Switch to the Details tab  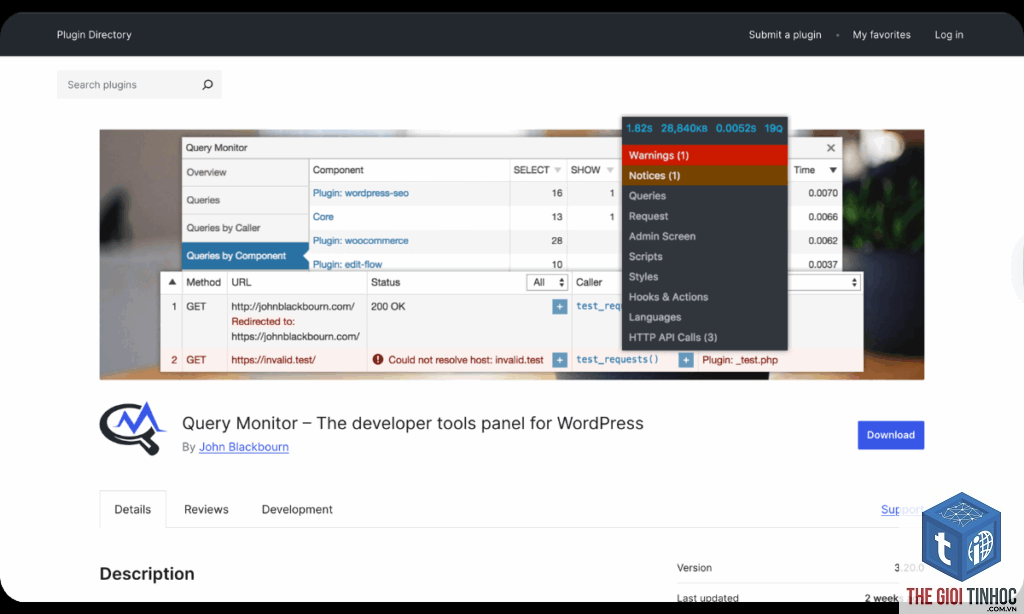click(133, 509)
